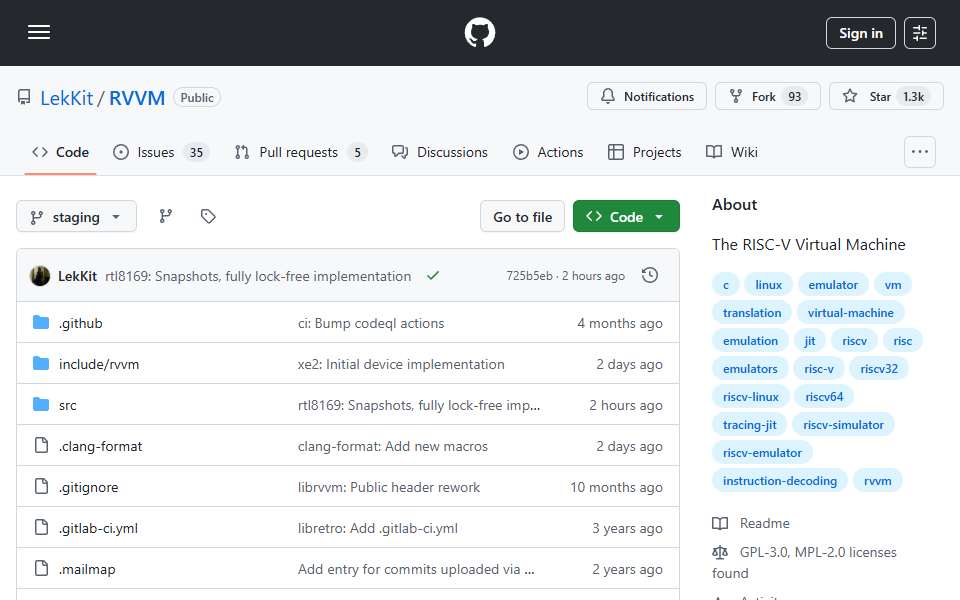Image resolution: width=960 pixels, height=600 pixels.
Task: Click file icon beside .gitlab-ci.yml
Action: click(x=41, y=528)
